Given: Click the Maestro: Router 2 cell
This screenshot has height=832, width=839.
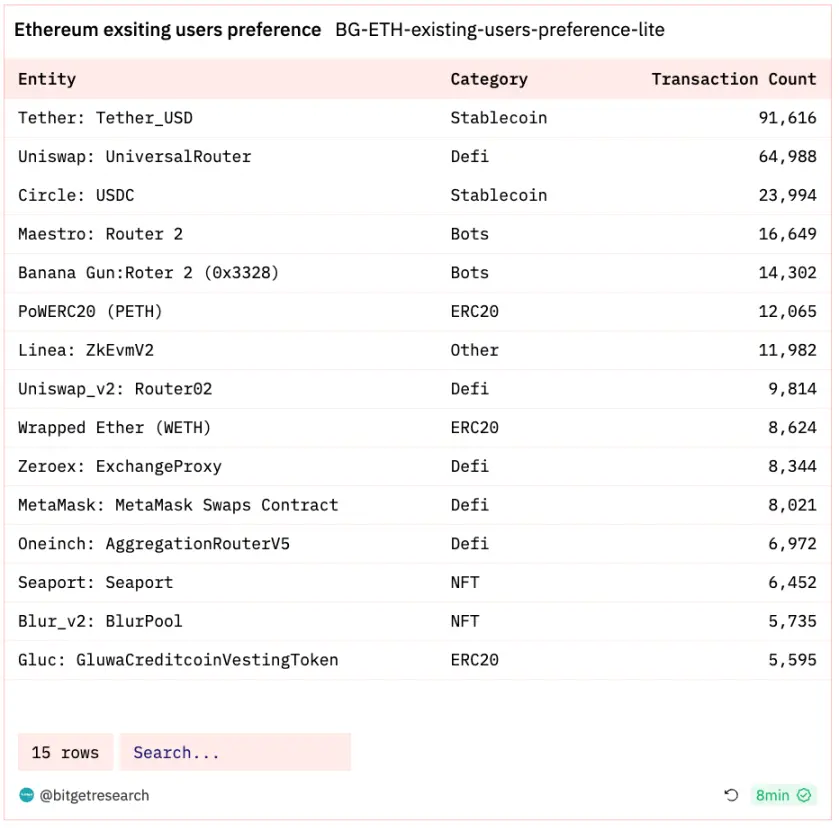Looking at the screenshot, I should click(x=100, y=234).
